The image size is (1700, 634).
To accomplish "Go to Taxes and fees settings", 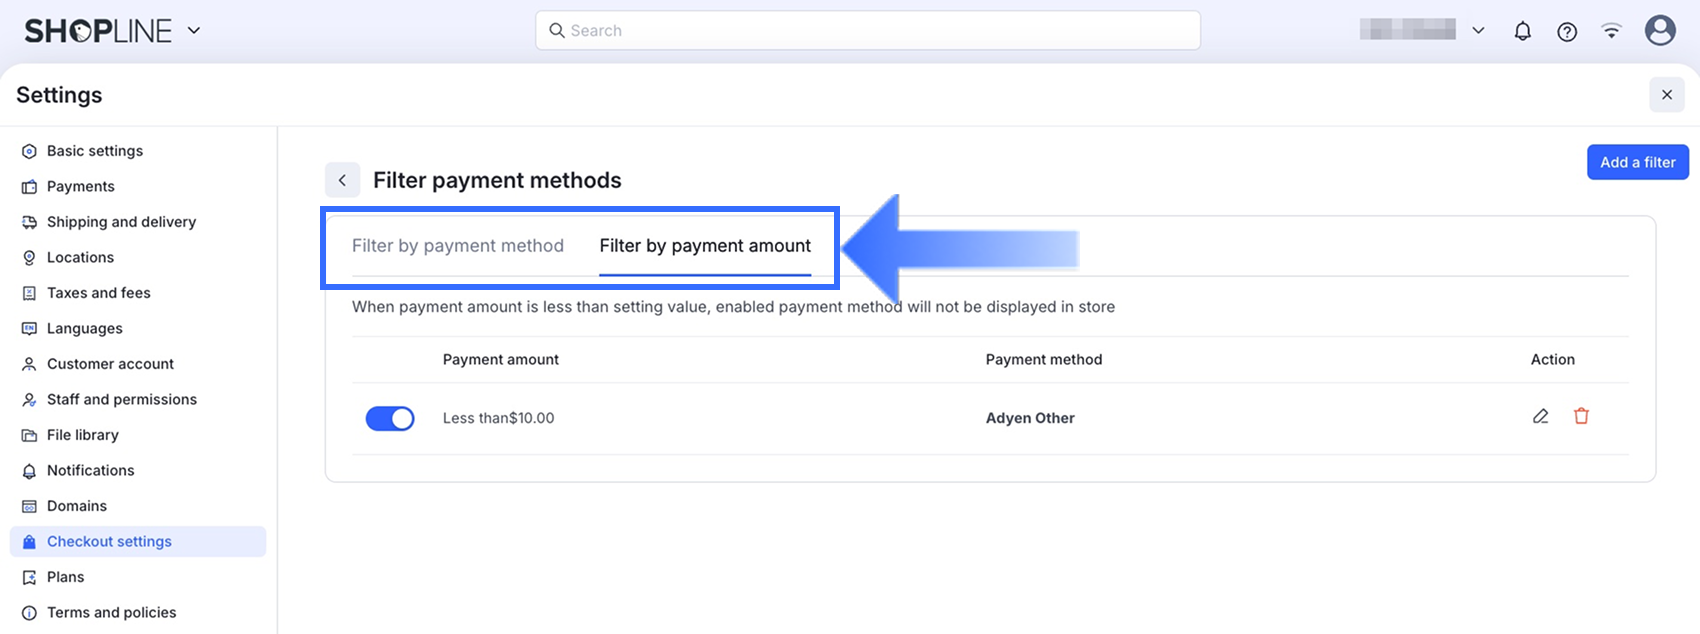I will [98, 293].
